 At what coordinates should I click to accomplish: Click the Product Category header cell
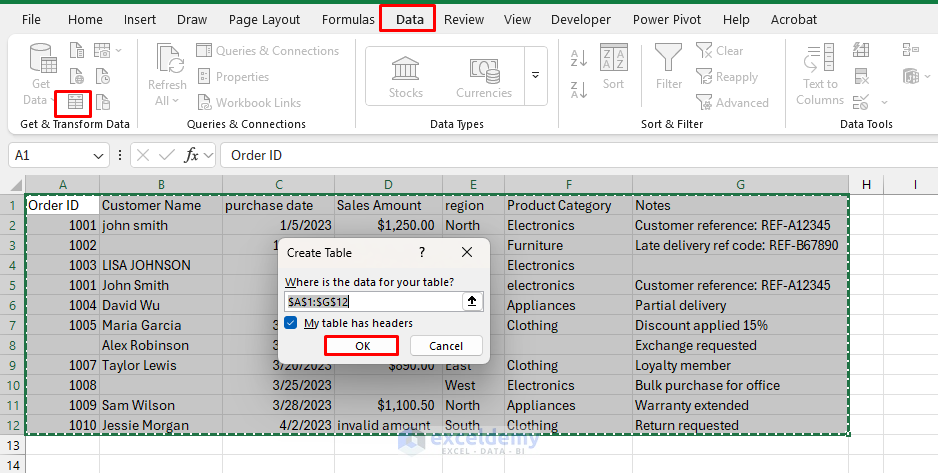[568, 205]
